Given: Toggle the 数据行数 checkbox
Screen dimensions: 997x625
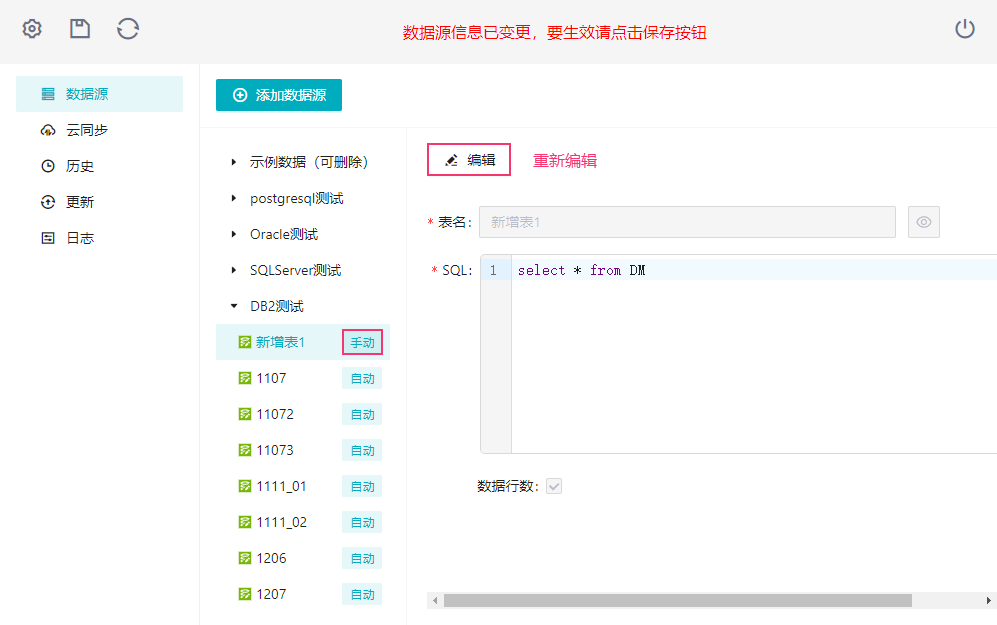Looking at the screenshot, I should click(x=554, y=486).
